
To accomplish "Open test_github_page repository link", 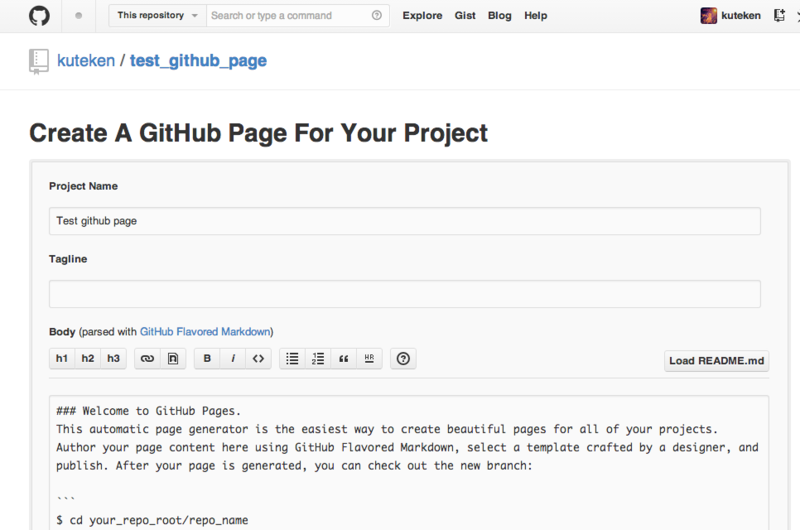I will (x=198, y=61).
